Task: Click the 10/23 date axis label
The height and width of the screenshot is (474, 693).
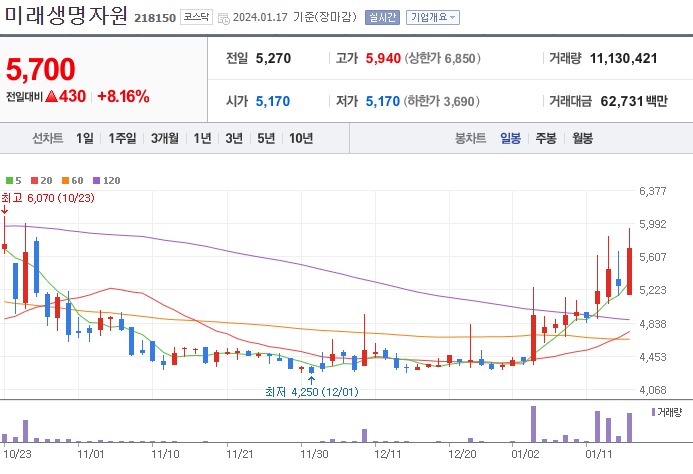Action: (x=17, y=454)
